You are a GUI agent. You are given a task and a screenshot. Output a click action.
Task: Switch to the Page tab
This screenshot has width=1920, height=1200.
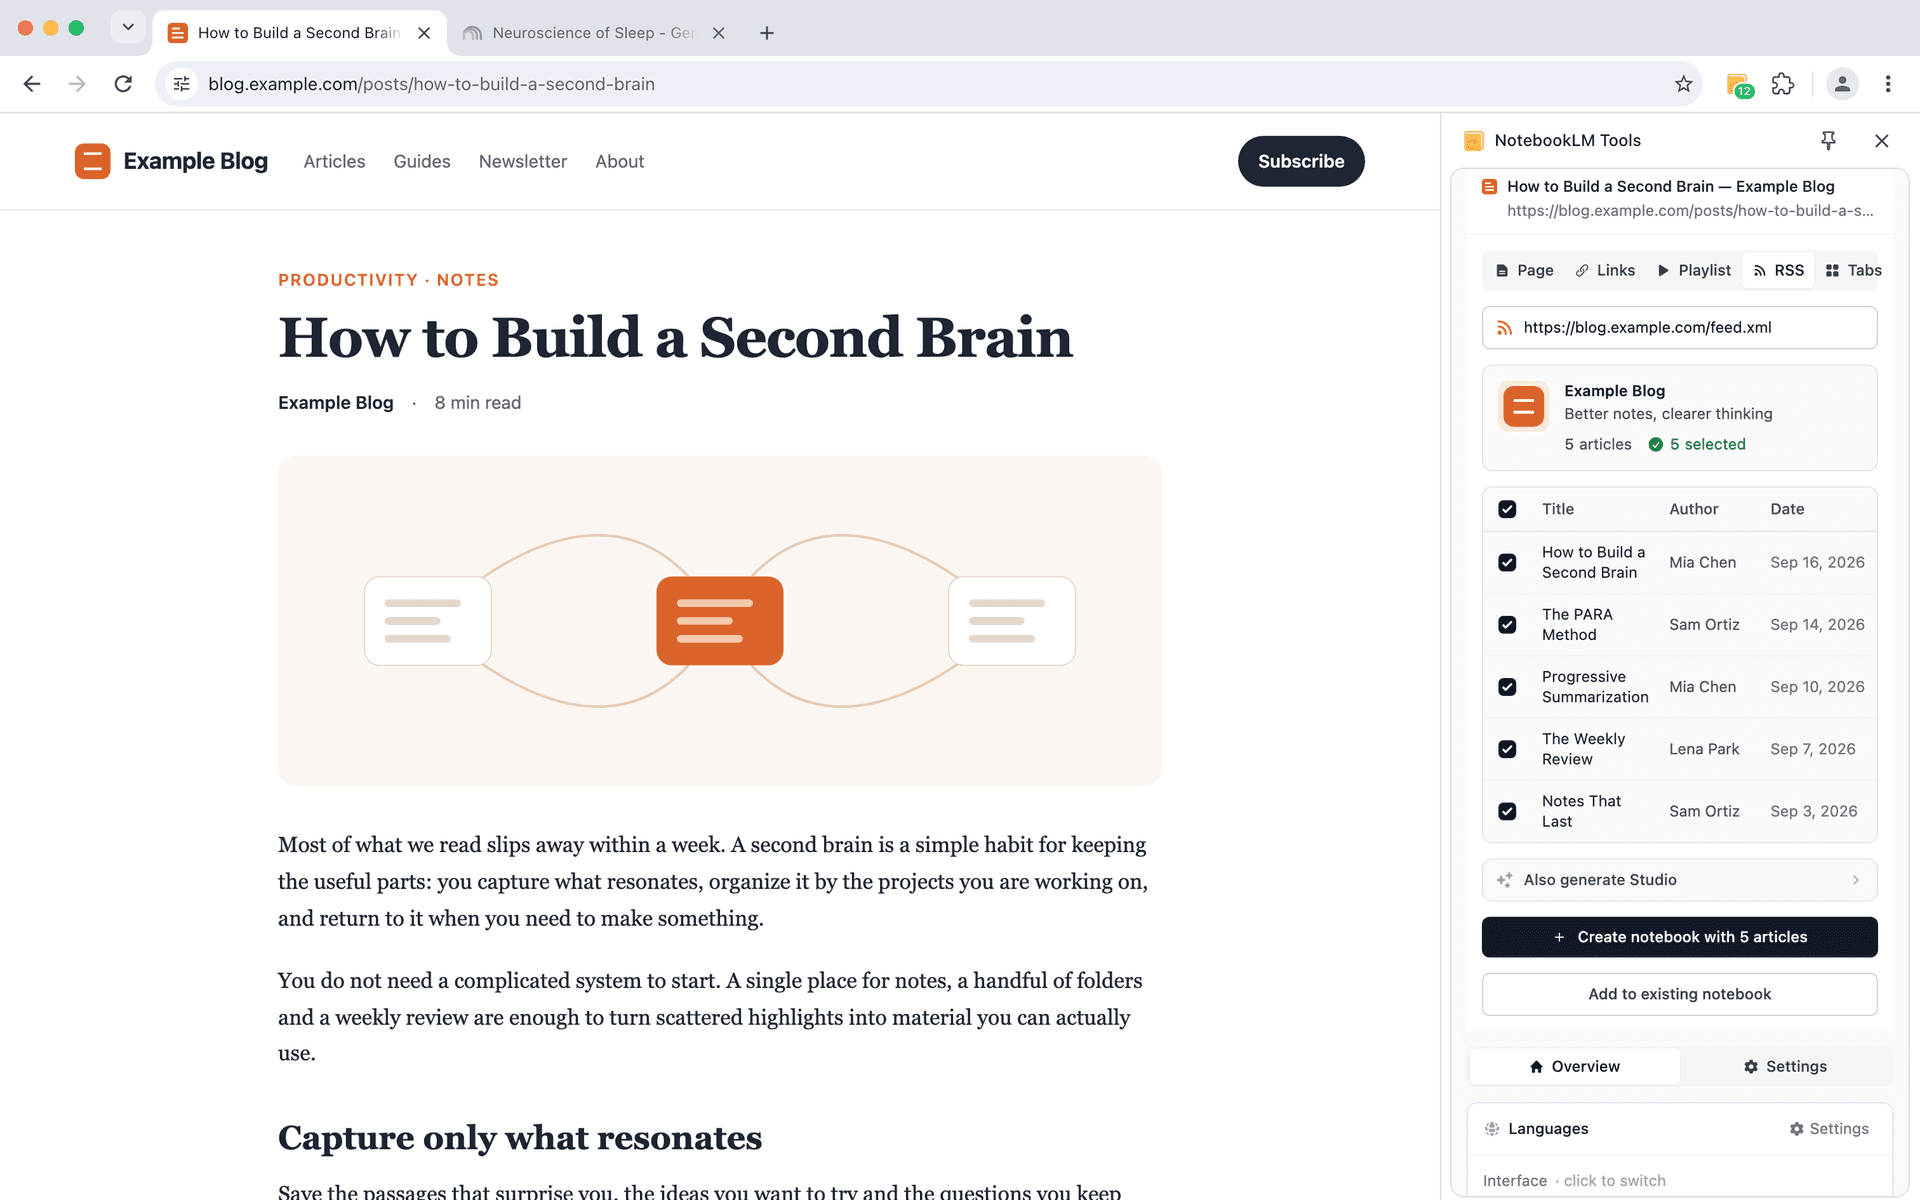click(1524, 270)
